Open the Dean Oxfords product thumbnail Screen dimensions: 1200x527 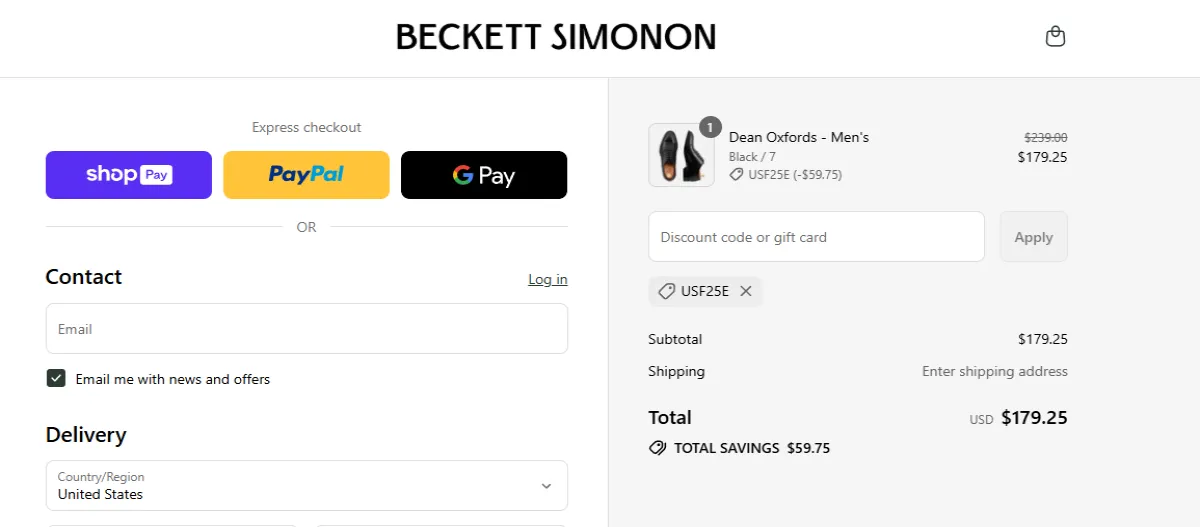[x=681, y=155]
